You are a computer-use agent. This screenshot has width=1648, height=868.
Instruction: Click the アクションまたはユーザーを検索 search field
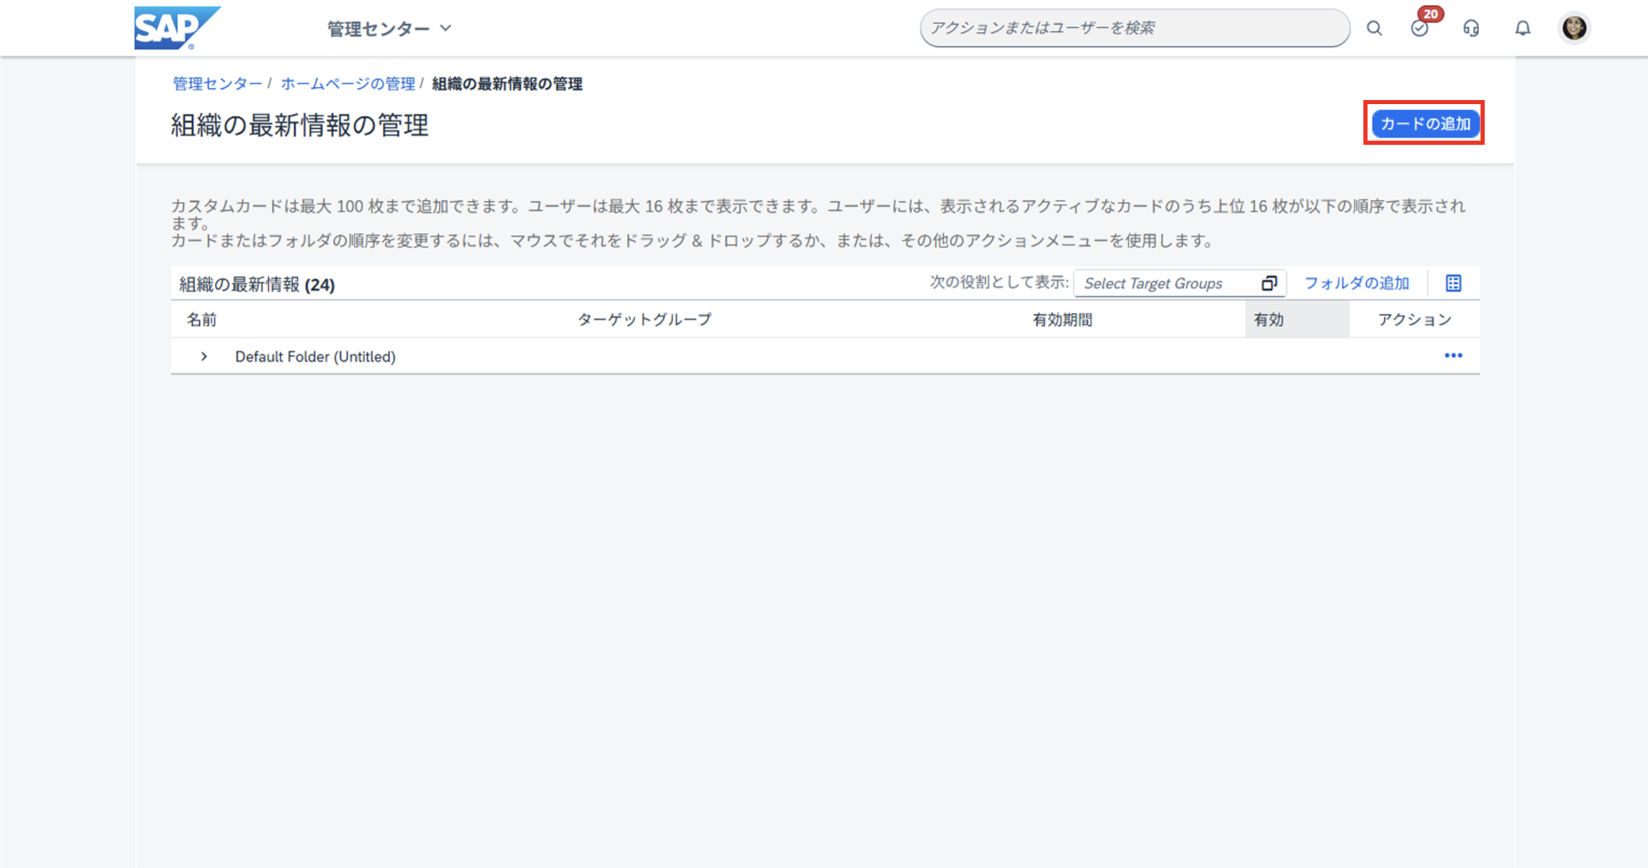1133,28
